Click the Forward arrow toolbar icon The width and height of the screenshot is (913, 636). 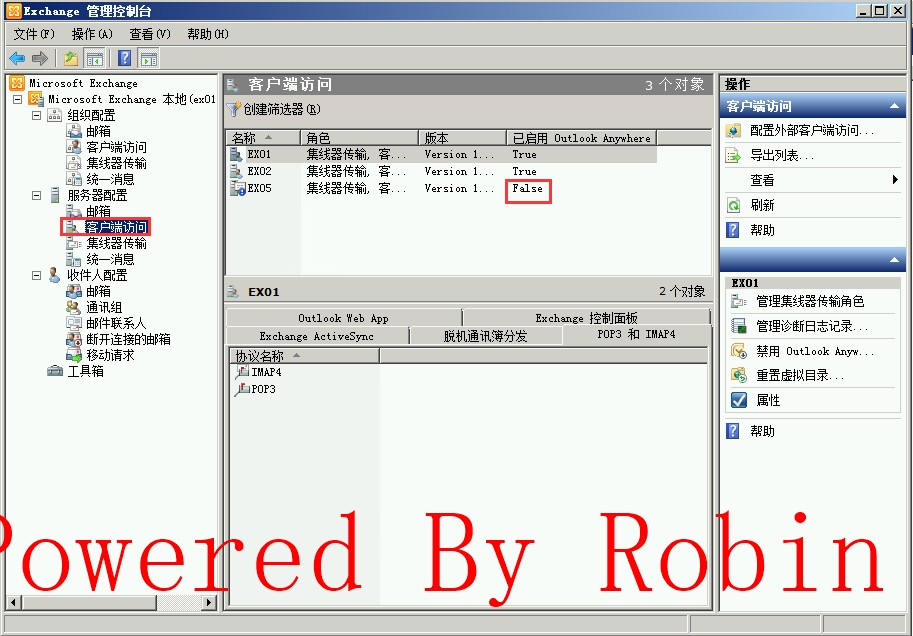tap(40, 58)
